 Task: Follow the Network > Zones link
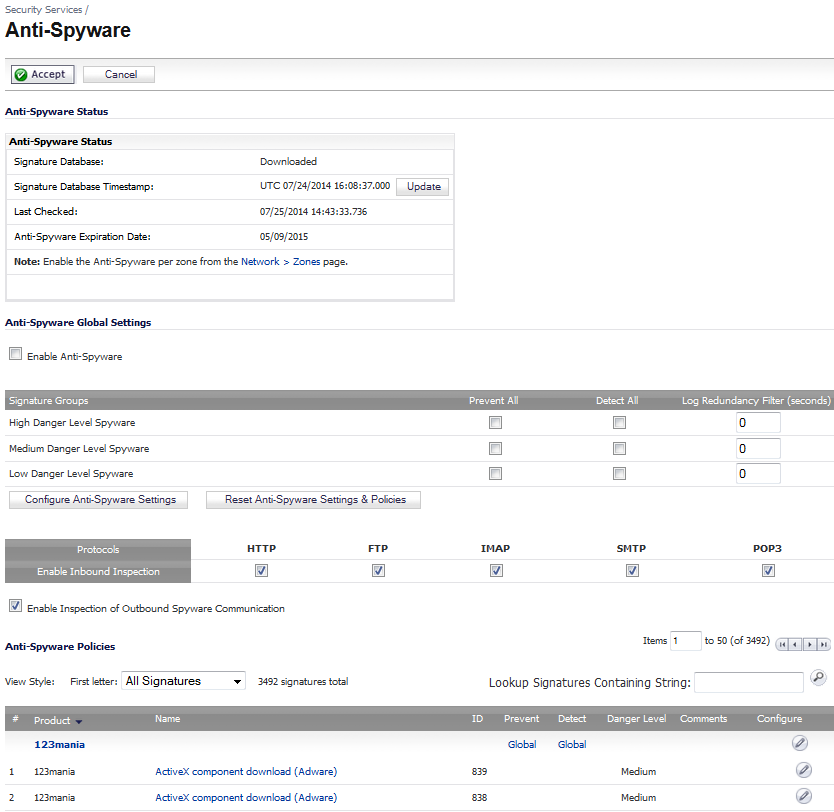pos(281,262)
